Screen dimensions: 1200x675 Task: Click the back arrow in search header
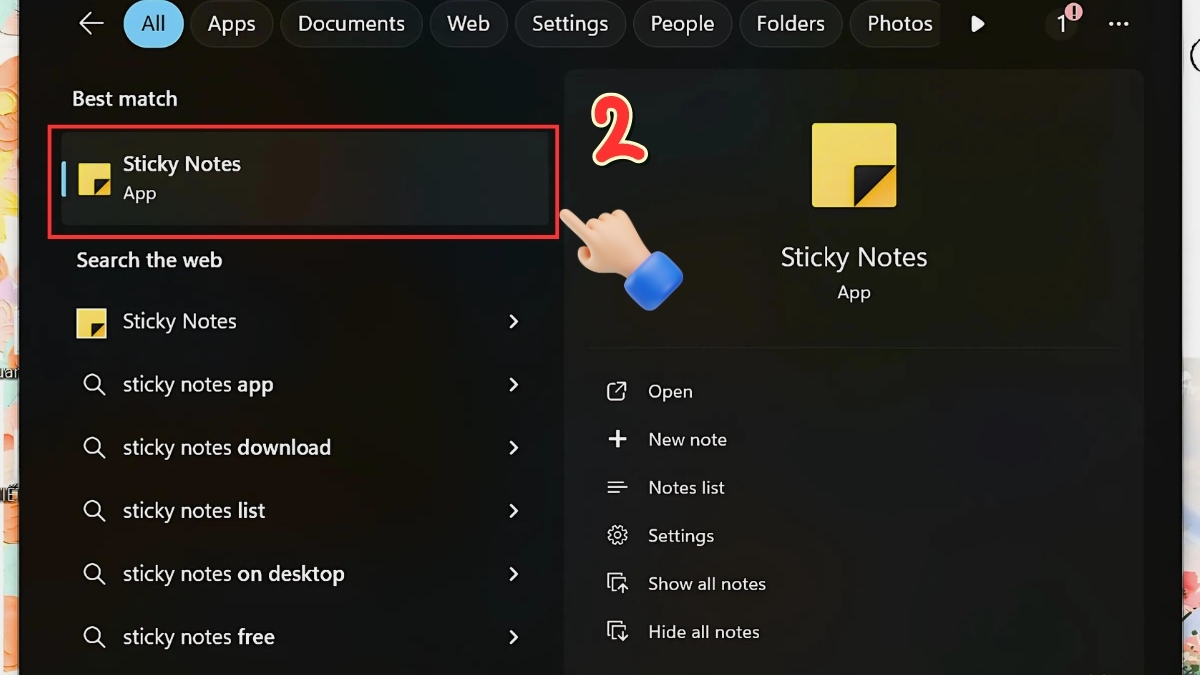(91, 24)
